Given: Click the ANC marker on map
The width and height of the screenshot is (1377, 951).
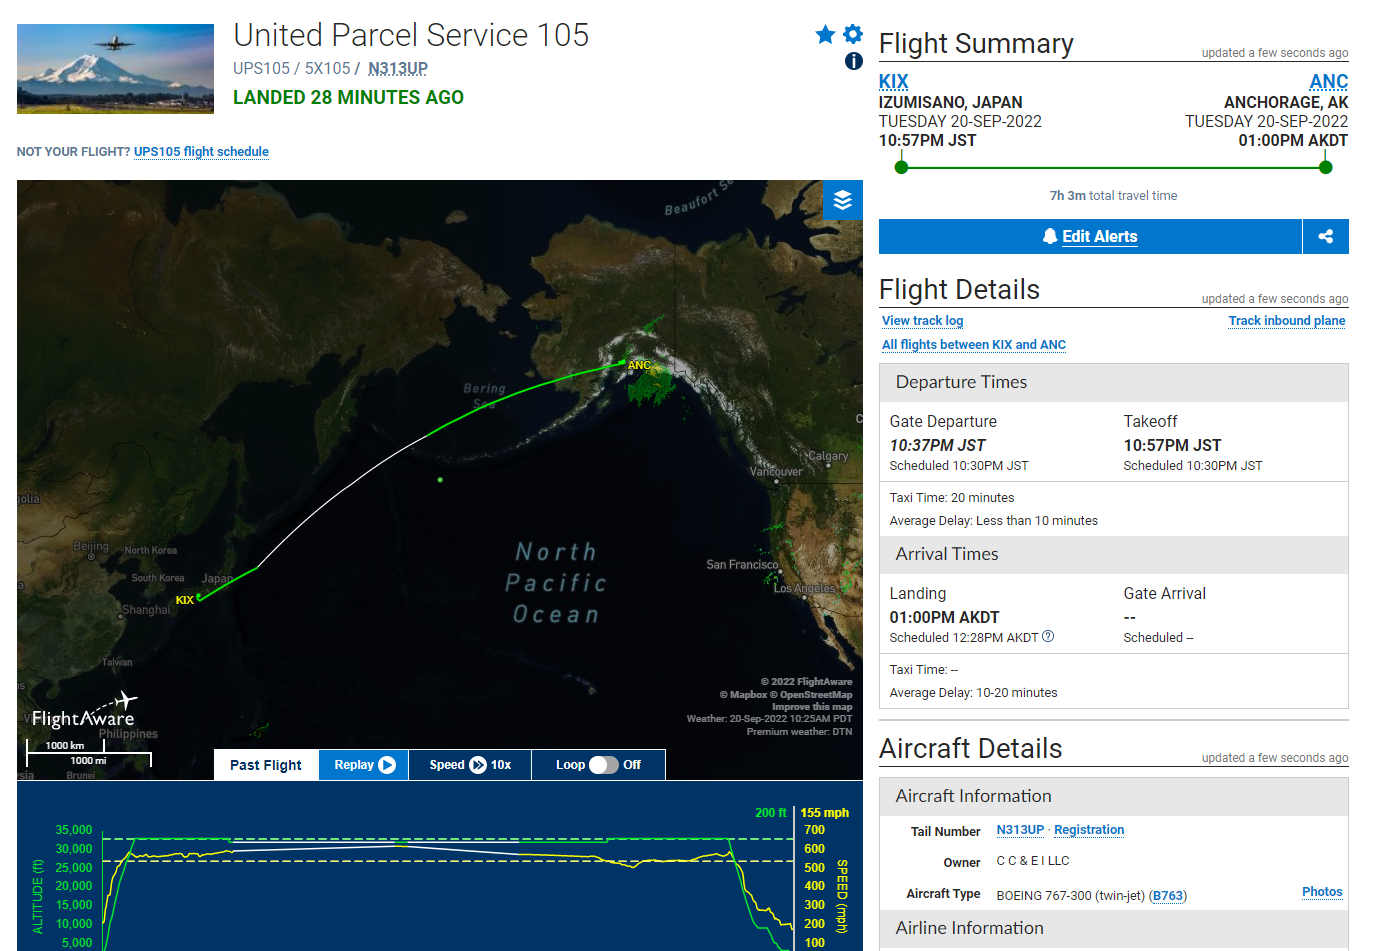Looking at the screenshot, I should point(638,365).
